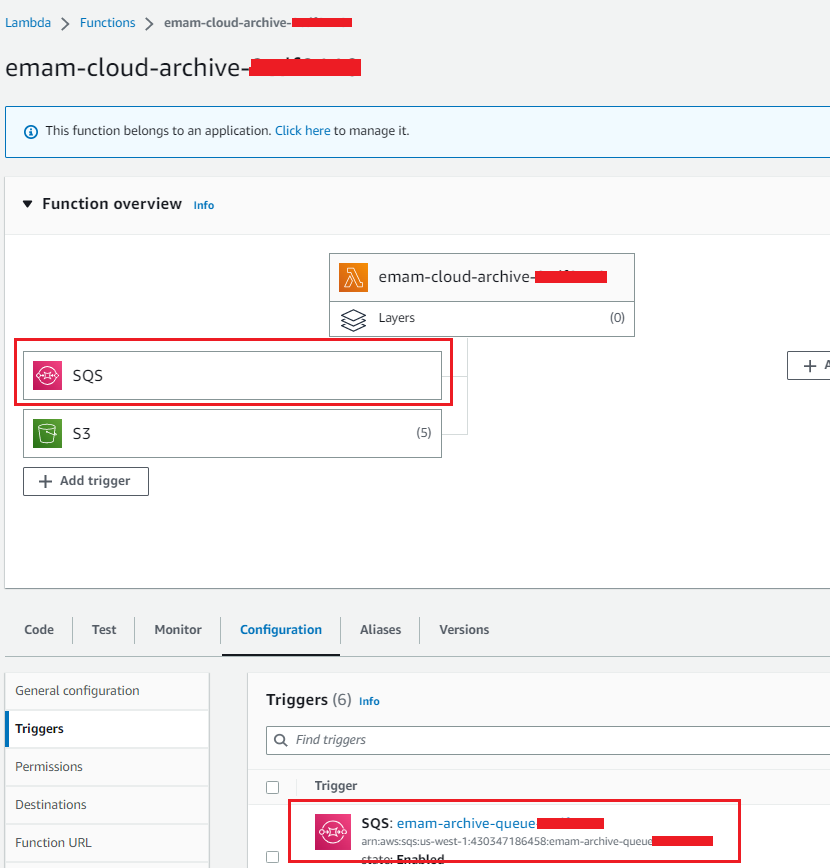Viewport: 830px width, 868px height.
Task: Click the pink SQS icon in the triggers table
Action: [333, 831]
